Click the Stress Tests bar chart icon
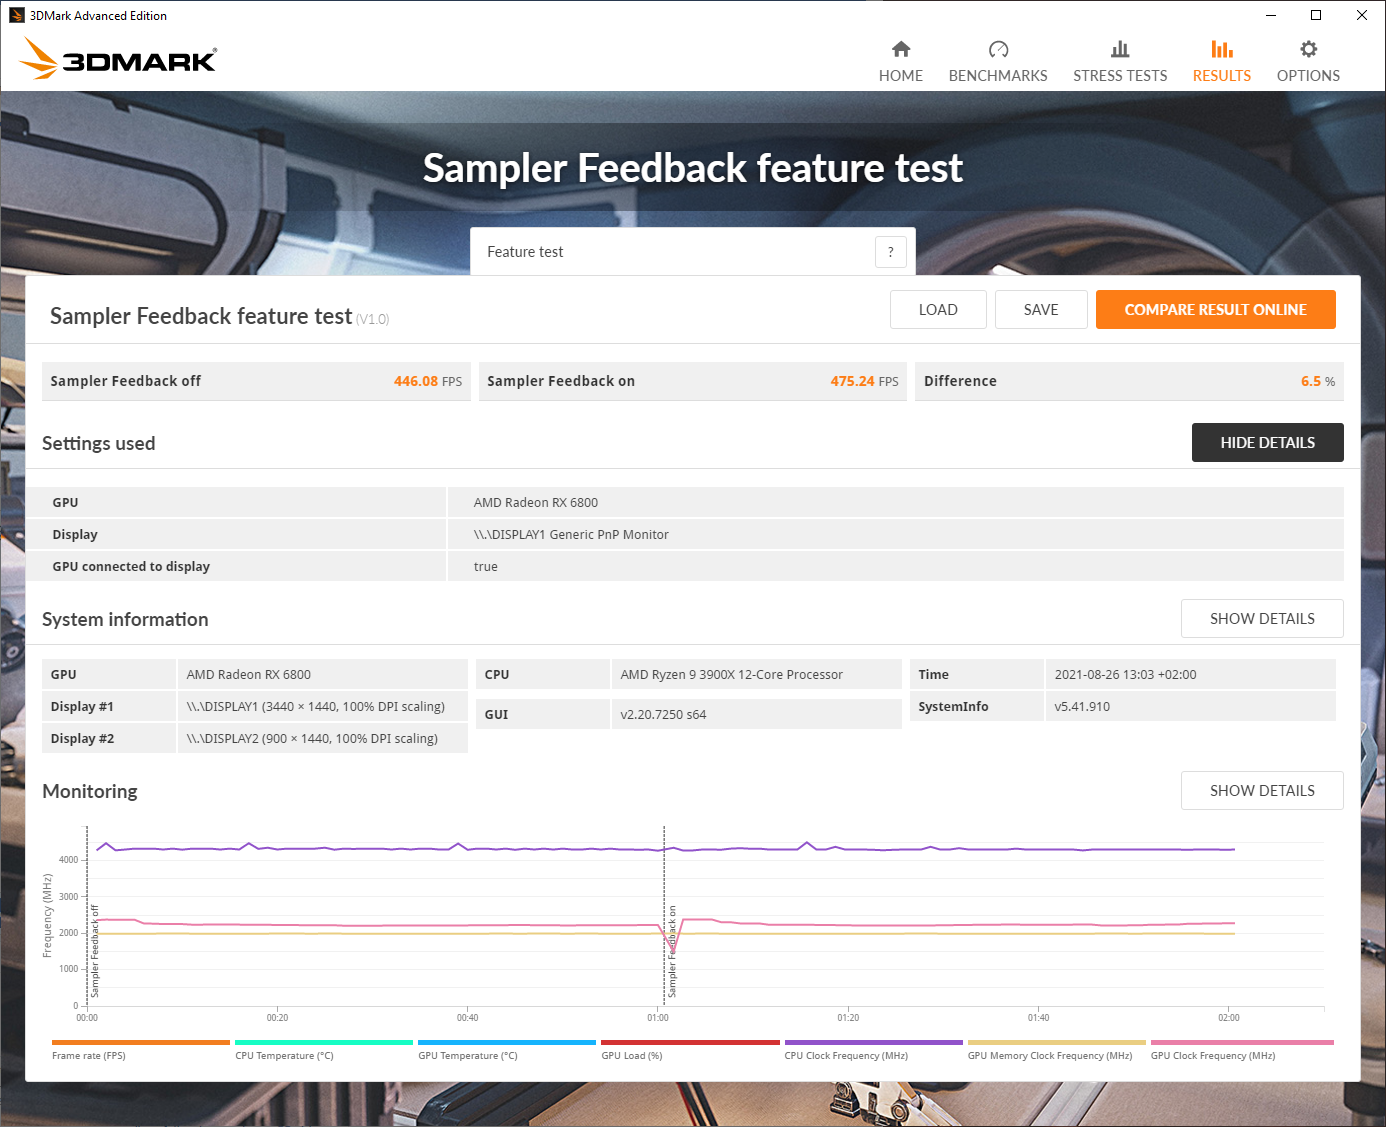Image resolution: width=1386 pixels, height=1127 pixels. pos(1120,49)
